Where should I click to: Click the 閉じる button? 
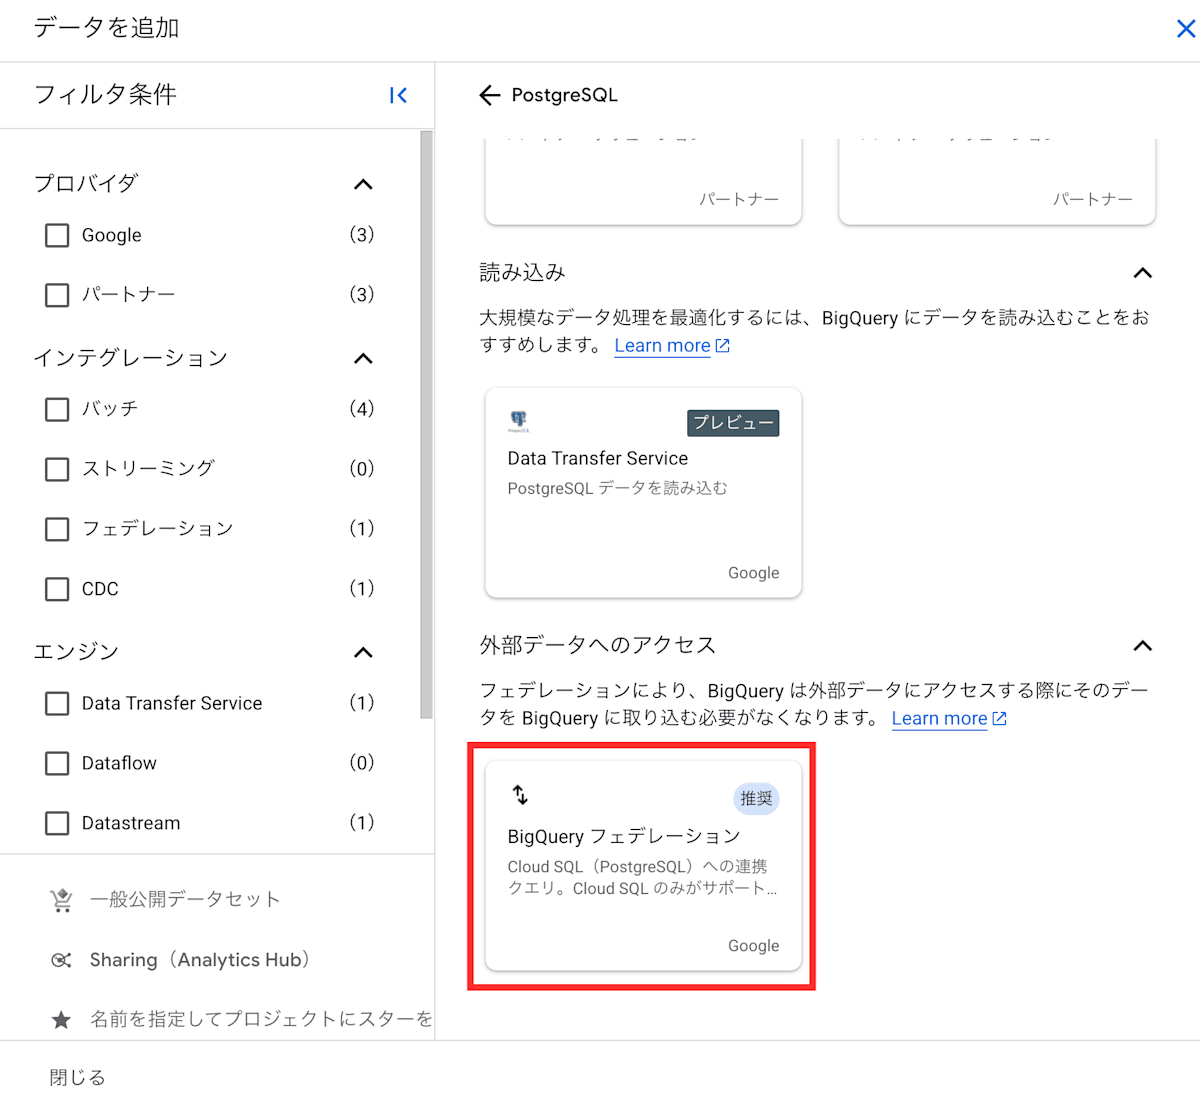coord(77,1077)
